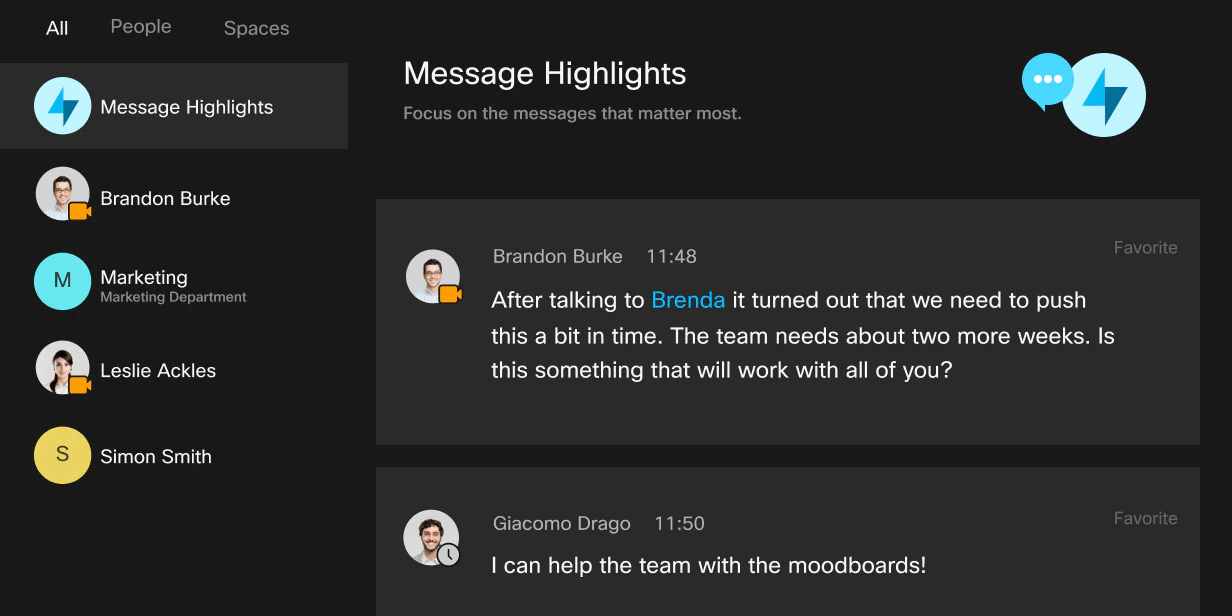The width and height of the screenshot is (1232, 616).
Task: Click the chat bubble icon in header
Action: tap(1047, 80)
